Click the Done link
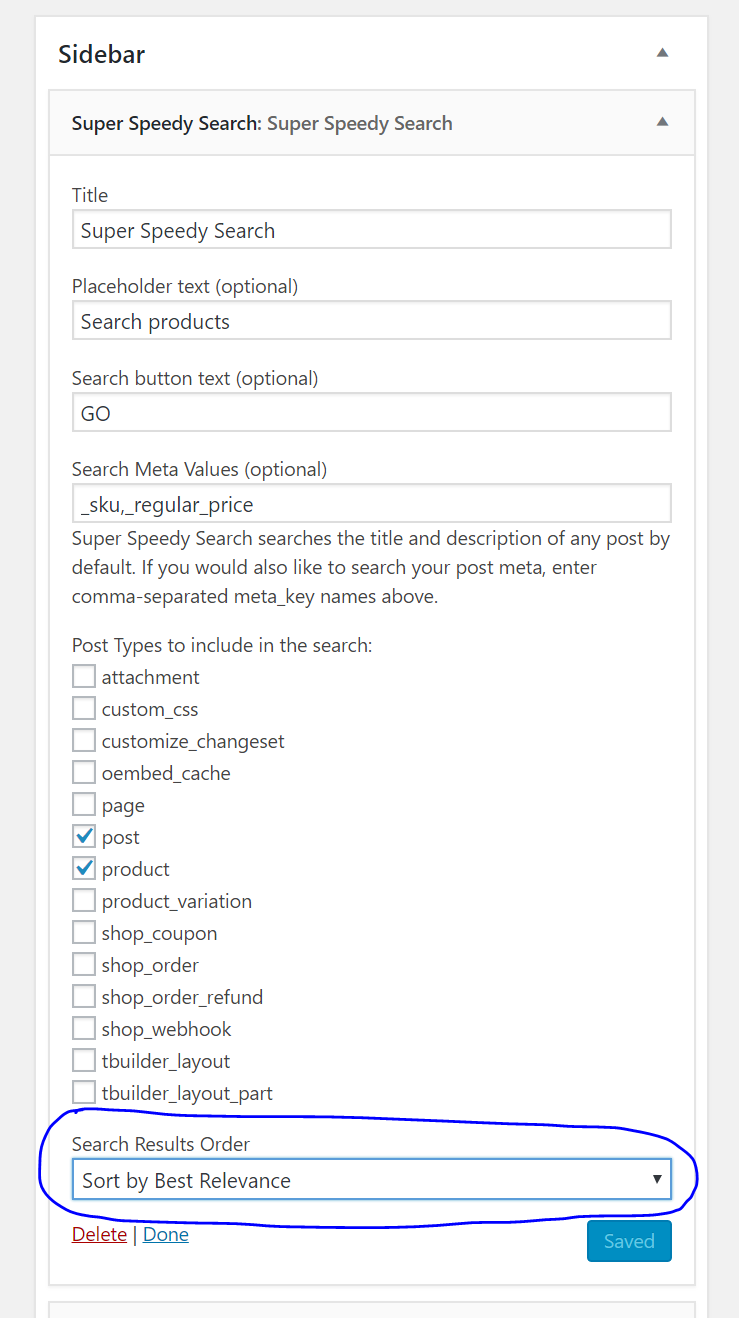The width and height of the screenshot is (739, 1318). coord(165,1234)
